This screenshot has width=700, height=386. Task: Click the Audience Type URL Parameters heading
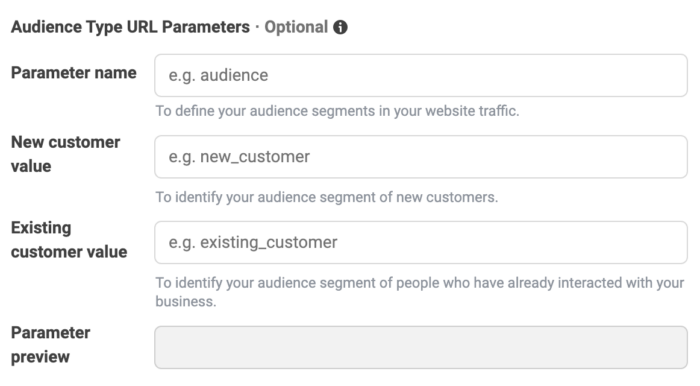pyautogui.click(x=130, y=27)
